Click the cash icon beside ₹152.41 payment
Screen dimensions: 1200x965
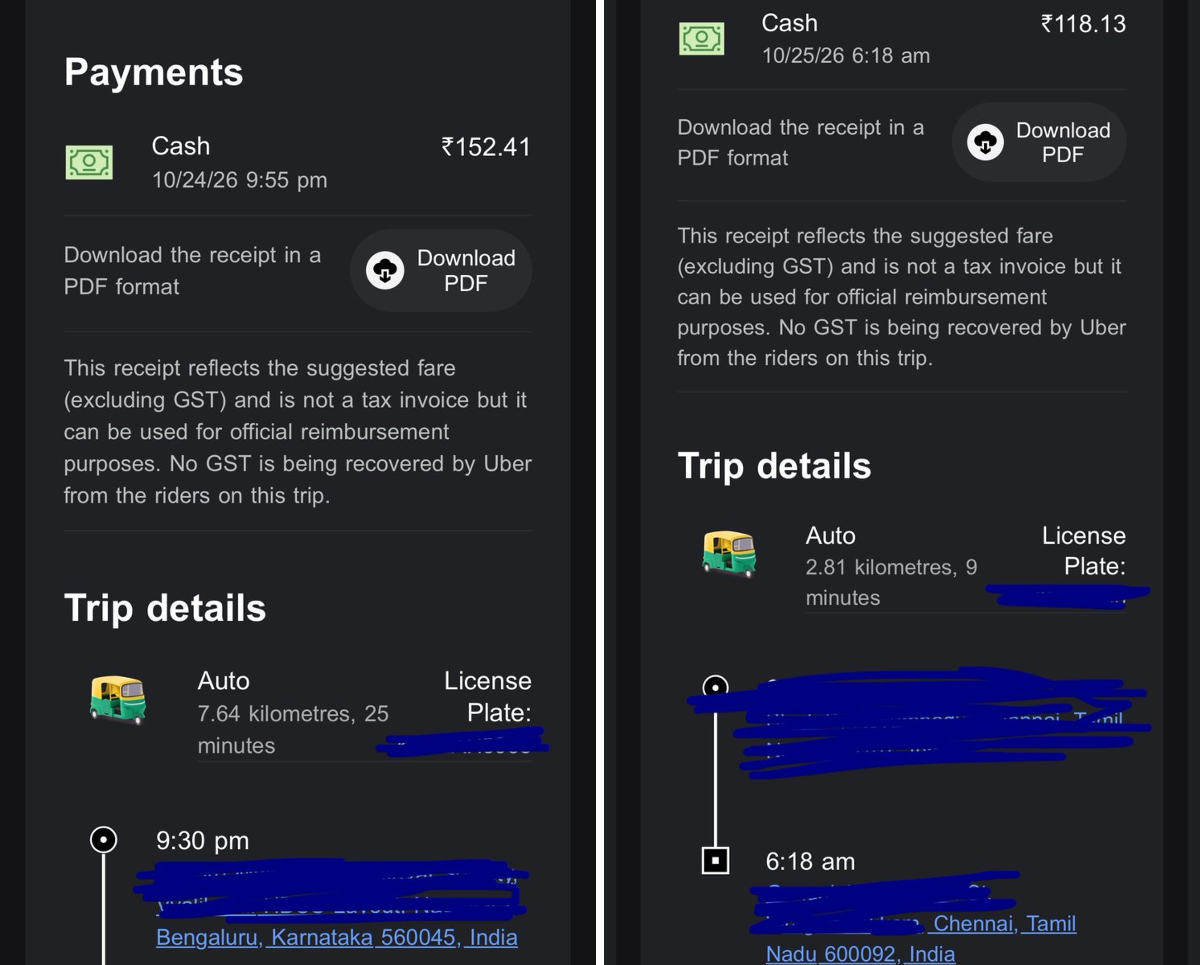[89, 162]
